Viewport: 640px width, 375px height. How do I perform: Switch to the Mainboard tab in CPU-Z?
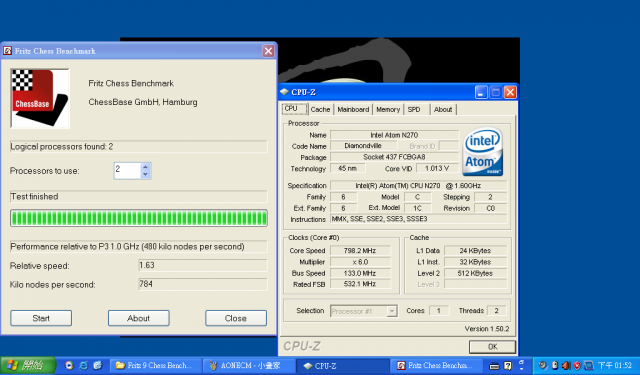[x=353, y=109]
